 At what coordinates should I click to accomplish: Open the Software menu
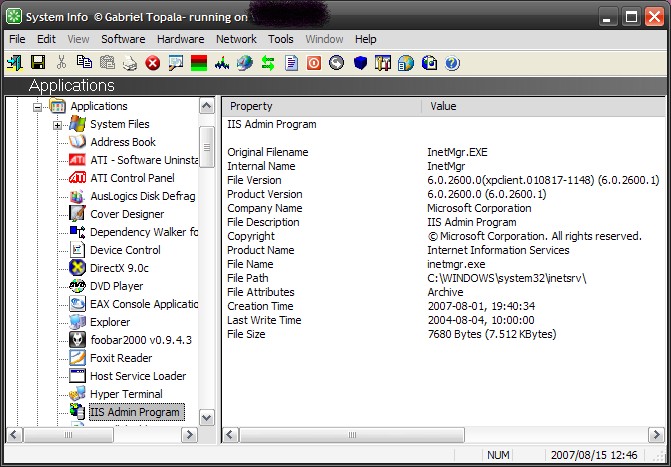(x=123, y=39)
